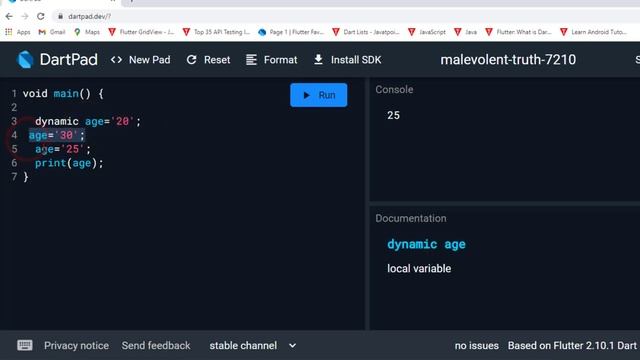Click the Documentation panel header
Viewport: 640px width, 360px height.
pos(411,218)
